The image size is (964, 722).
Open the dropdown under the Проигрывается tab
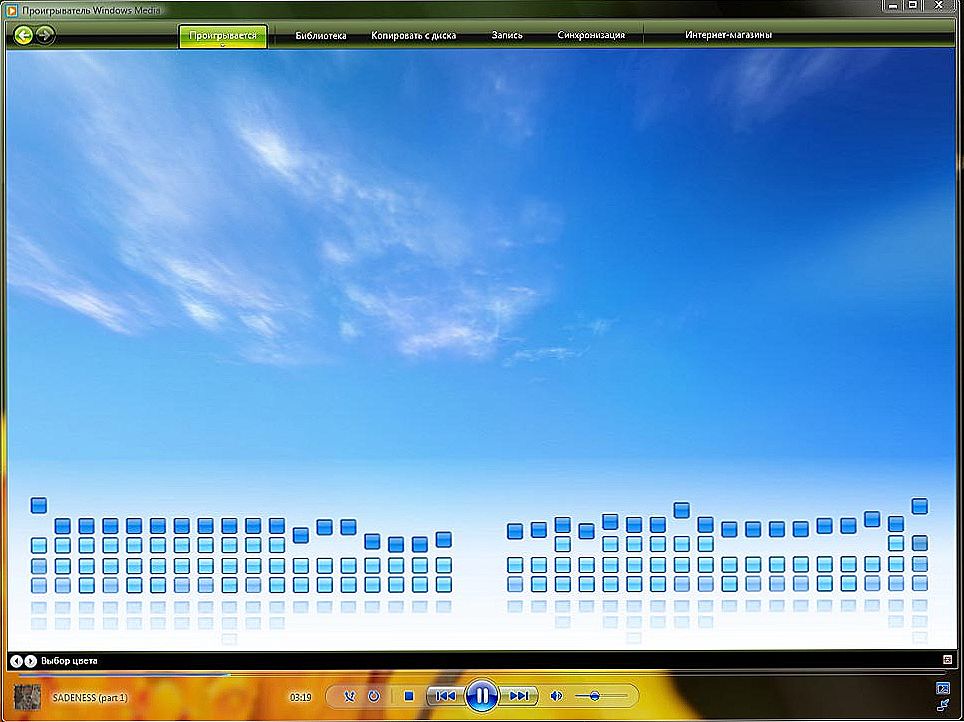coord(224,46)
